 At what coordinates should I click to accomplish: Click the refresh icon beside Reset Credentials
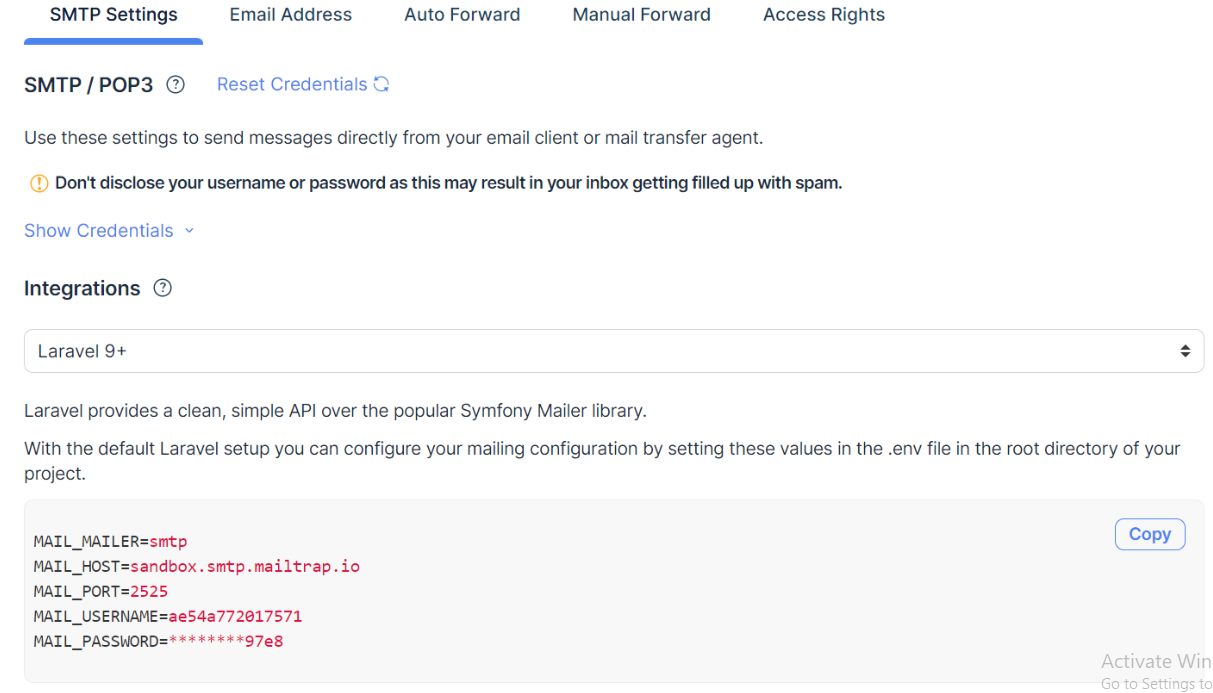(381, 84)
